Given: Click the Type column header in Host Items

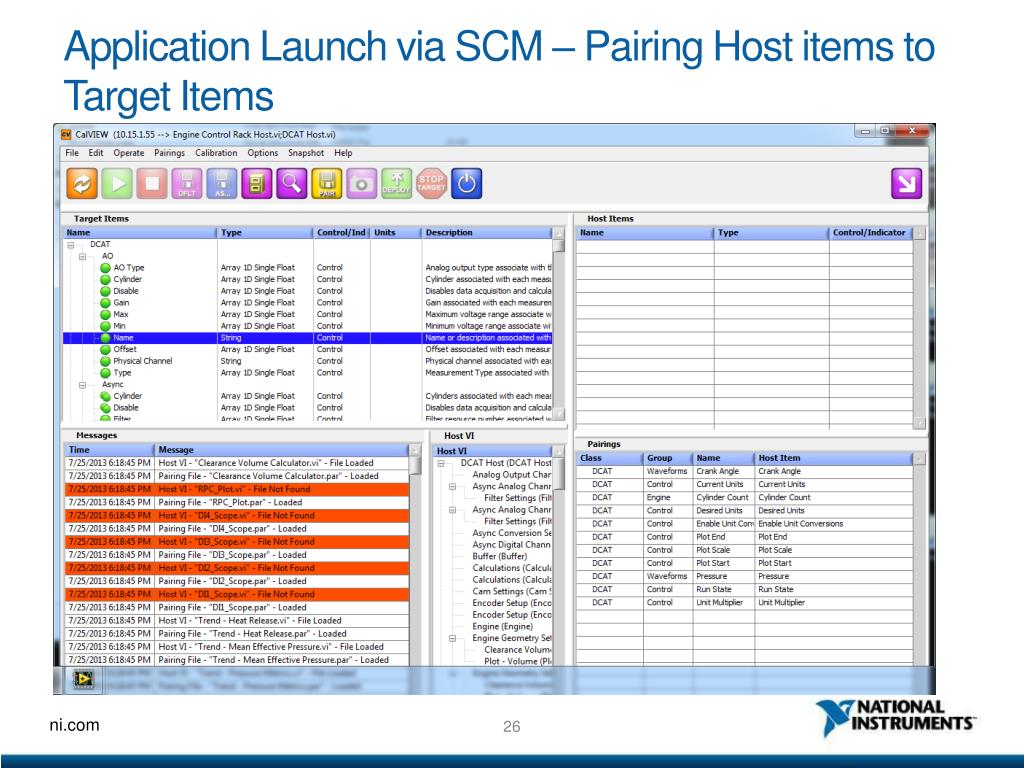Looking at the screenshot, I should [x=771, y=232].
